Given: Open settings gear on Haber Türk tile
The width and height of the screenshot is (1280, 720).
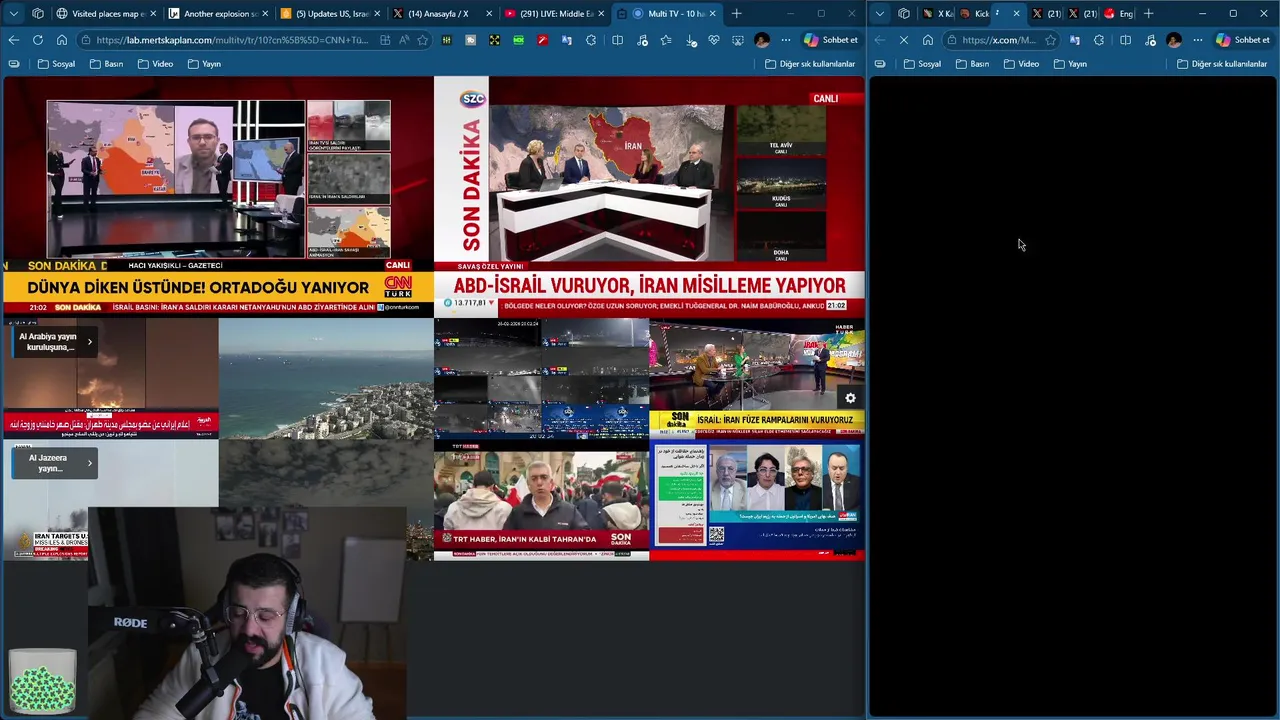Looking at the screenshot, I should (x=850, y=398).
